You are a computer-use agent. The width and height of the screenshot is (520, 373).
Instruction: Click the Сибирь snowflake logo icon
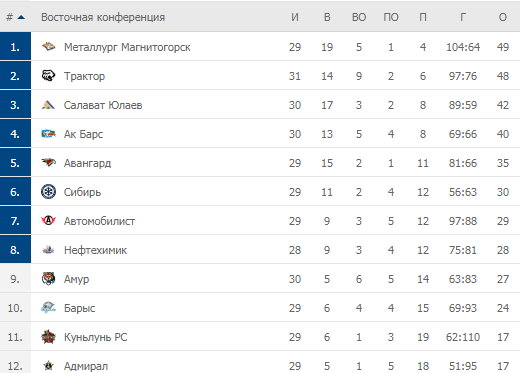point(48,192)
